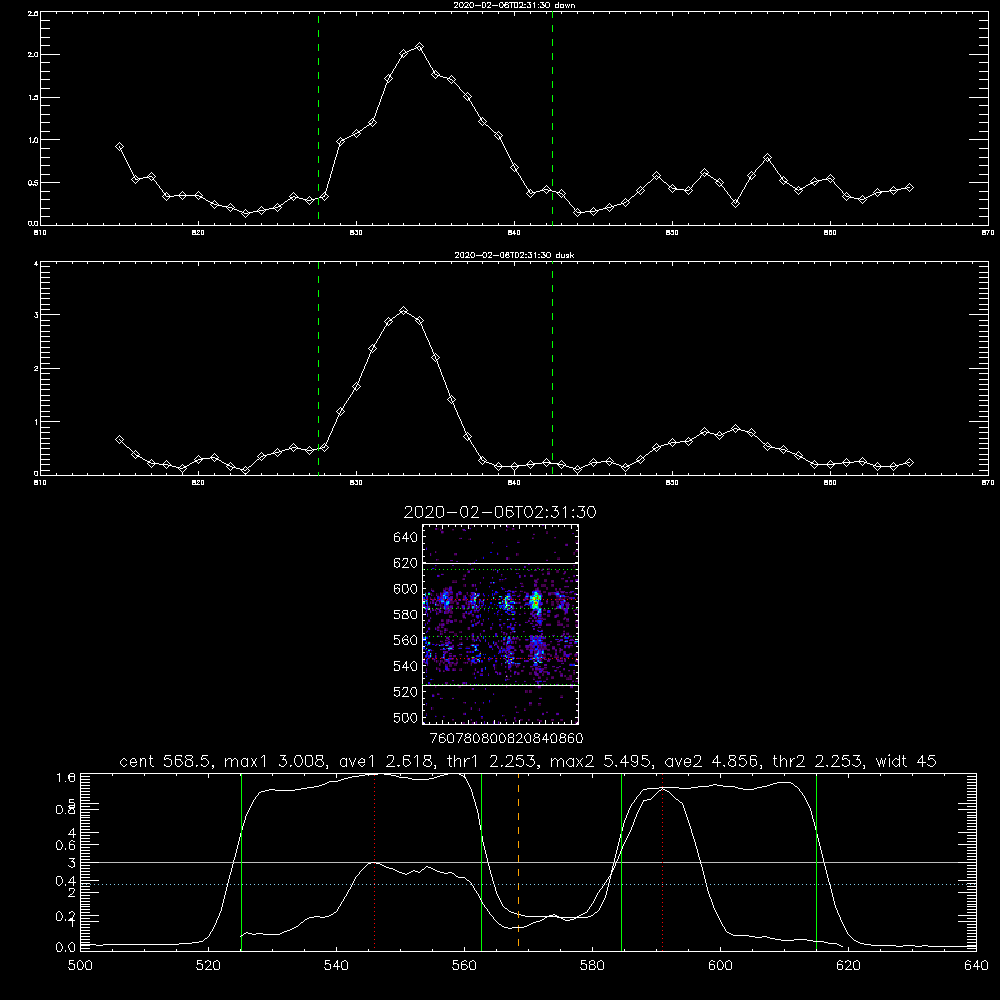
Task: Click the timestamp title above the heatmap image
Action: click(500, 512)
